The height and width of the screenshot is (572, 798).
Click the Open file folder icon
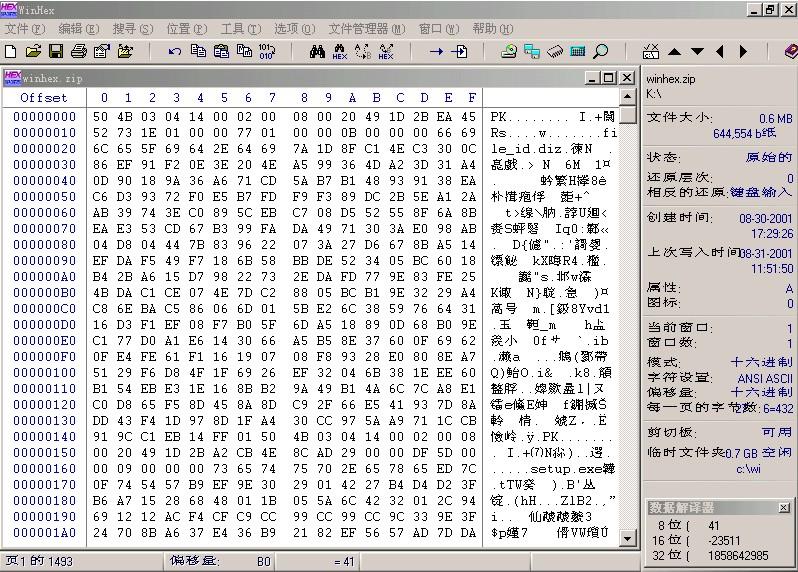coord(33,51)
